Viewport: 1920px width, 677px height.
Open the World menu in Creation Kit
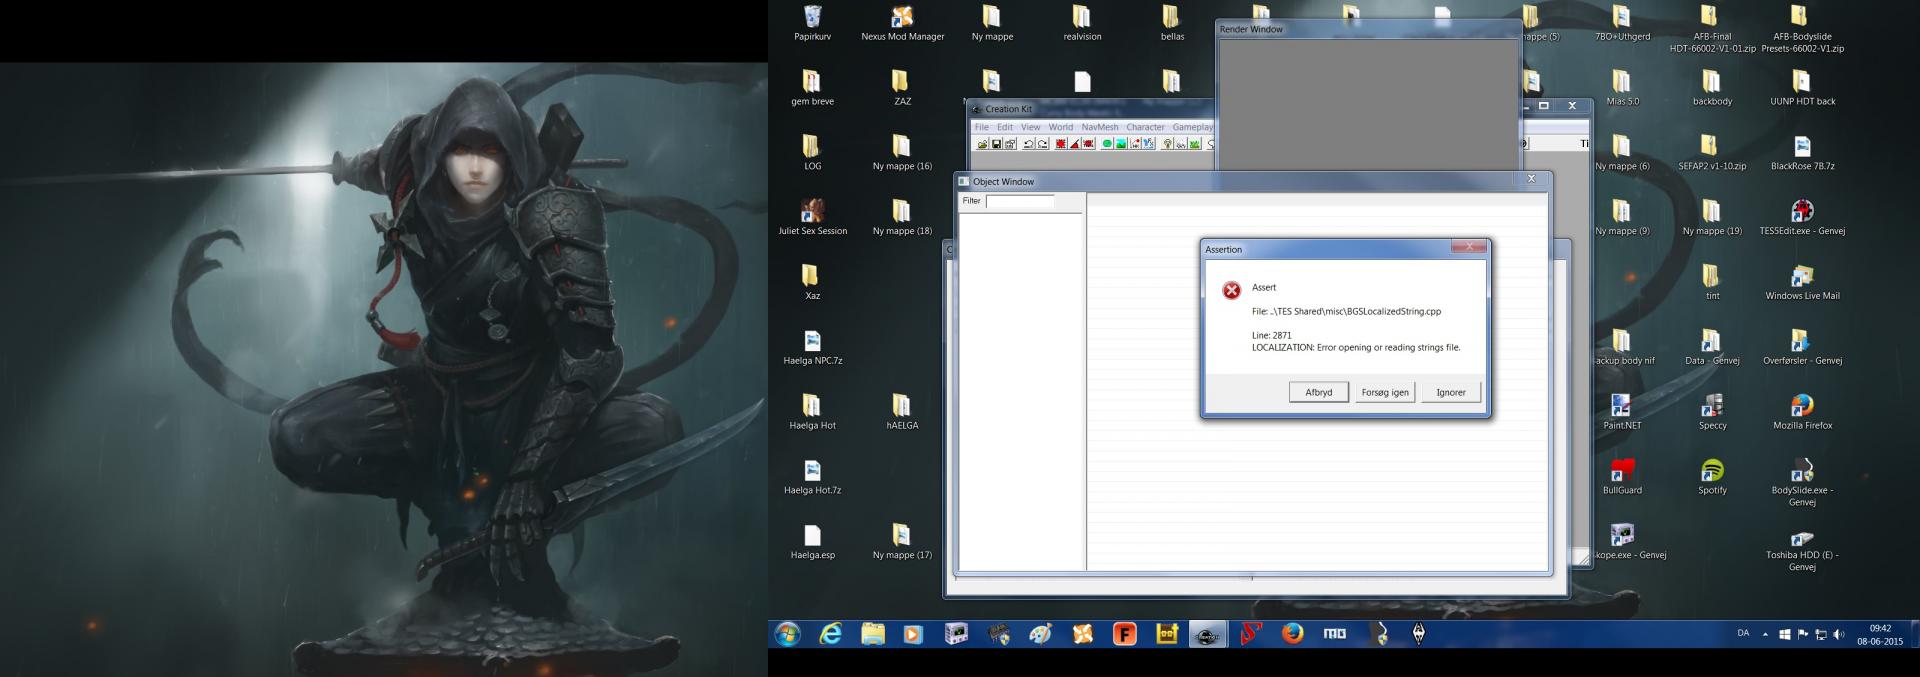[1061, 127]
